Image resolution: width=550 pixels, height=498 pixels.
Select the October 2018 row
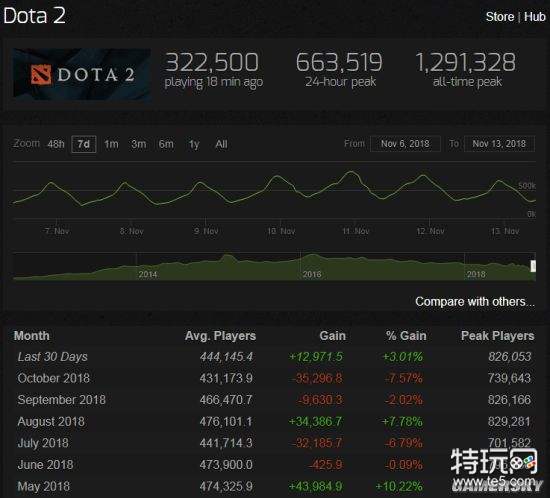pyautogui.click(x=274, y=378)
